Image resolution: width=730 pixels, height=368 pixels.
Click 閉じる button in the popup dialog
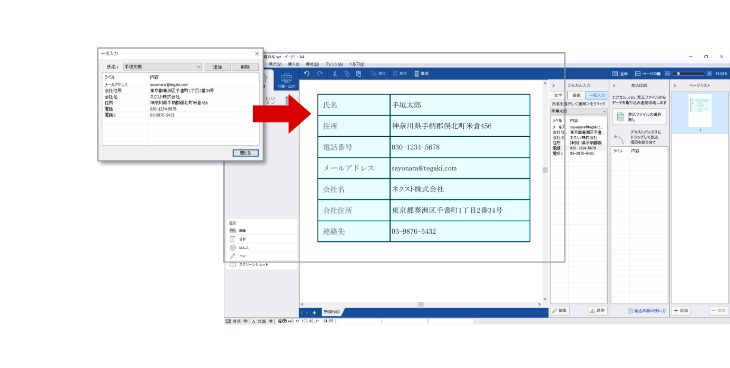(x=245, y=153)
